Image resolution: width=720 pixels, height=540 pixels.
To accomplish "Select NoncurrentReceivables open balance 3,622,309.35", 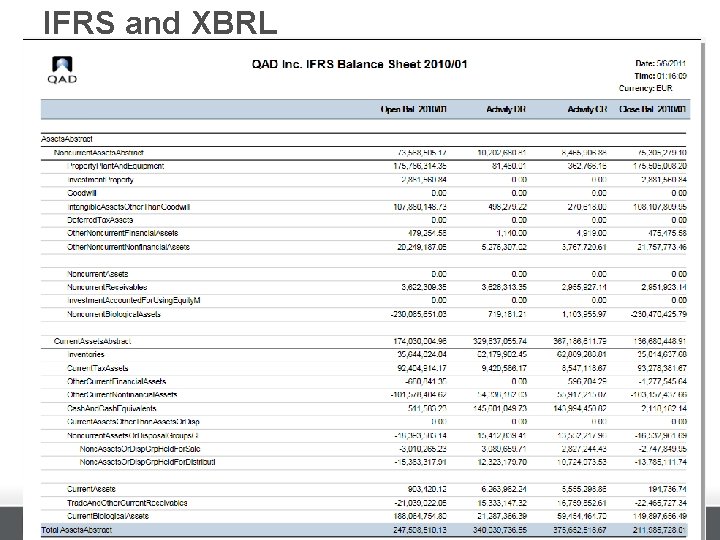I will pos(424,287).
